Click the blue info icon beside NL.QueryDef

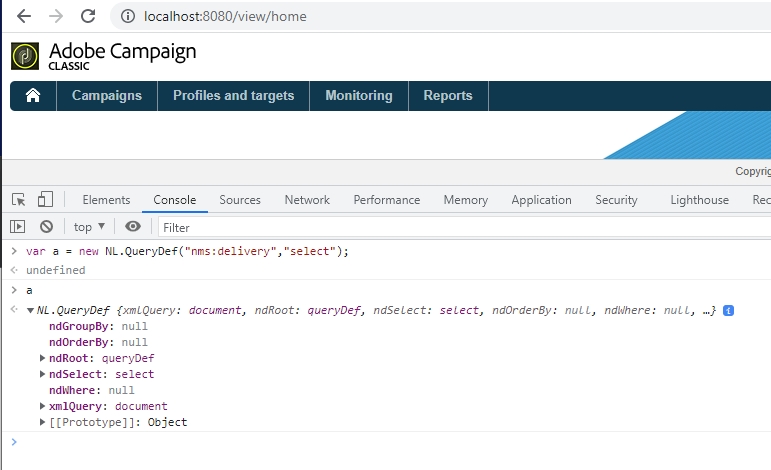tap(728, 311)
